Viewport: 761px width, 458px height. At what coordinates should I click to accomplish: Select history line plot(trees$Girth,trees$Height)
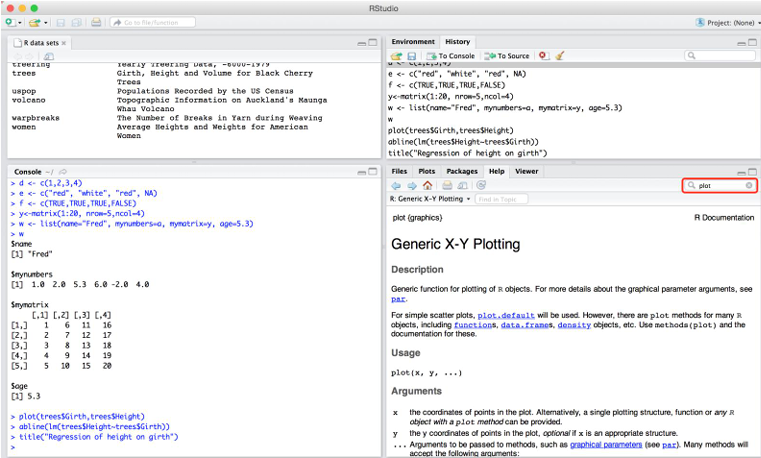(x=450, y=131)
